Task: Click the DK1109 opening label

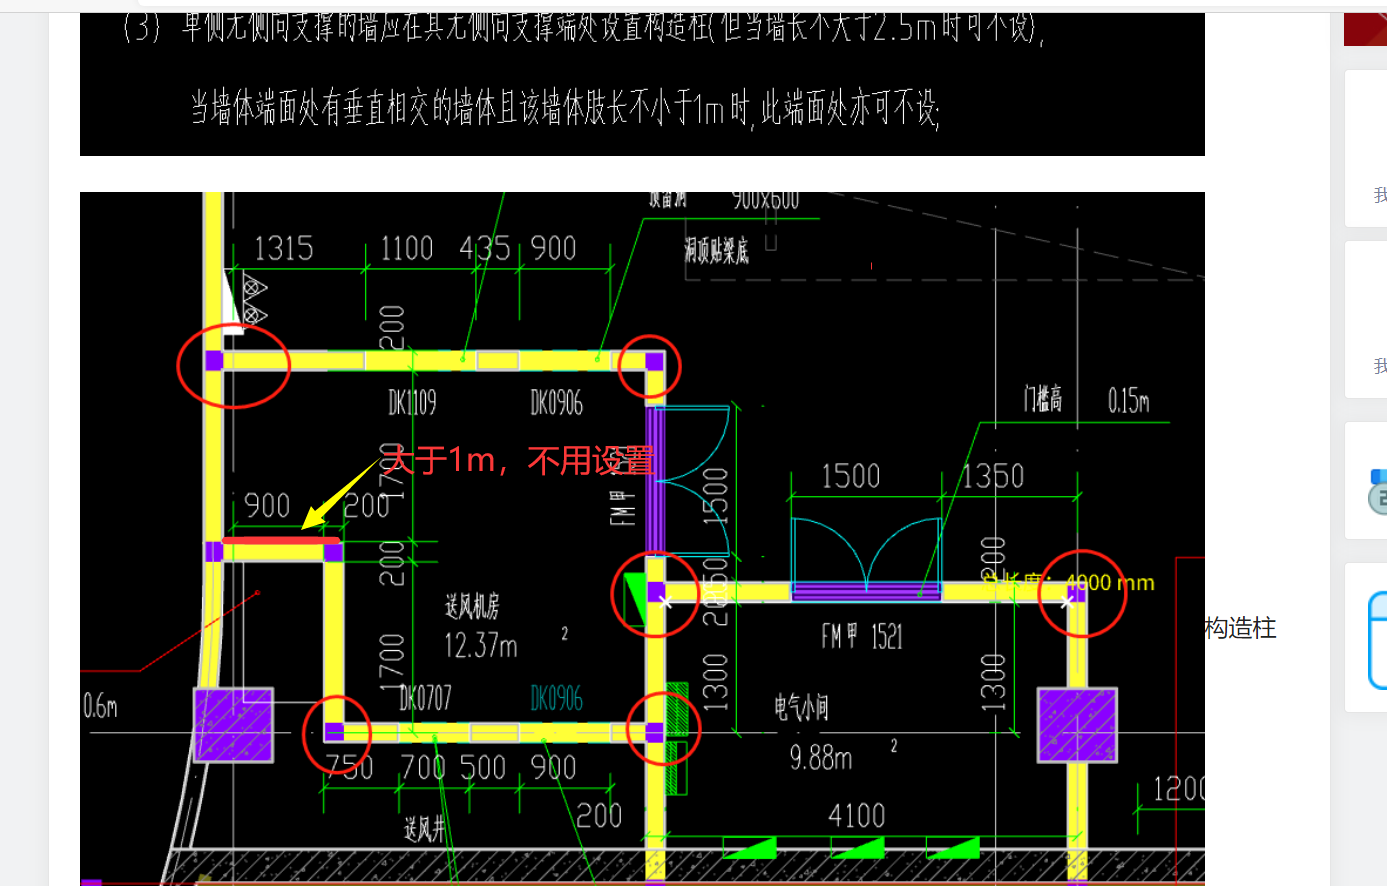Action: point(412,403)
